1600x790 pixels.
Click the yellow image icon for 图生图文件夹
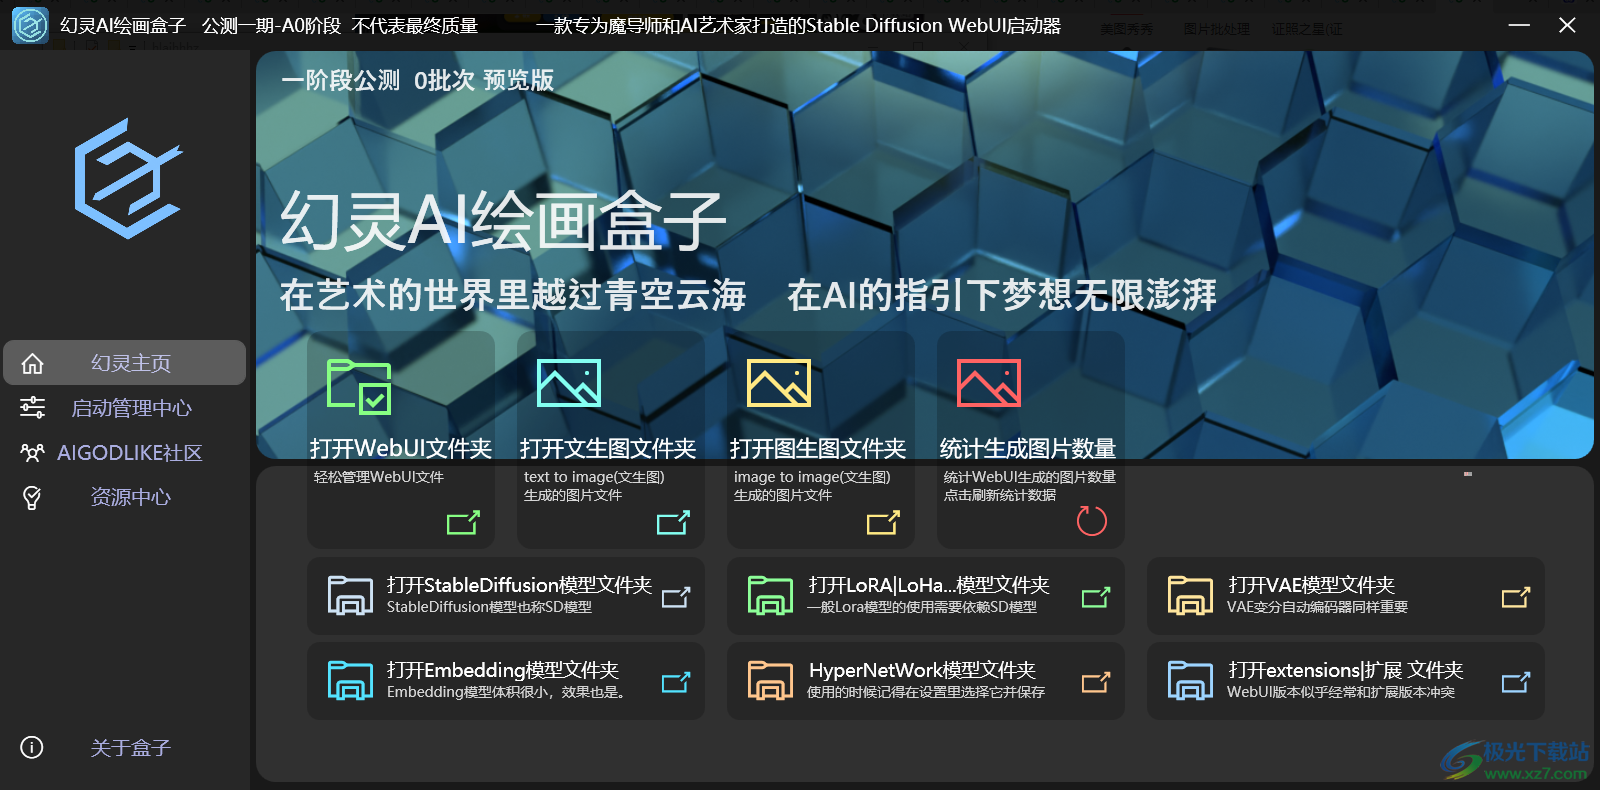click(x=779, y=383)
